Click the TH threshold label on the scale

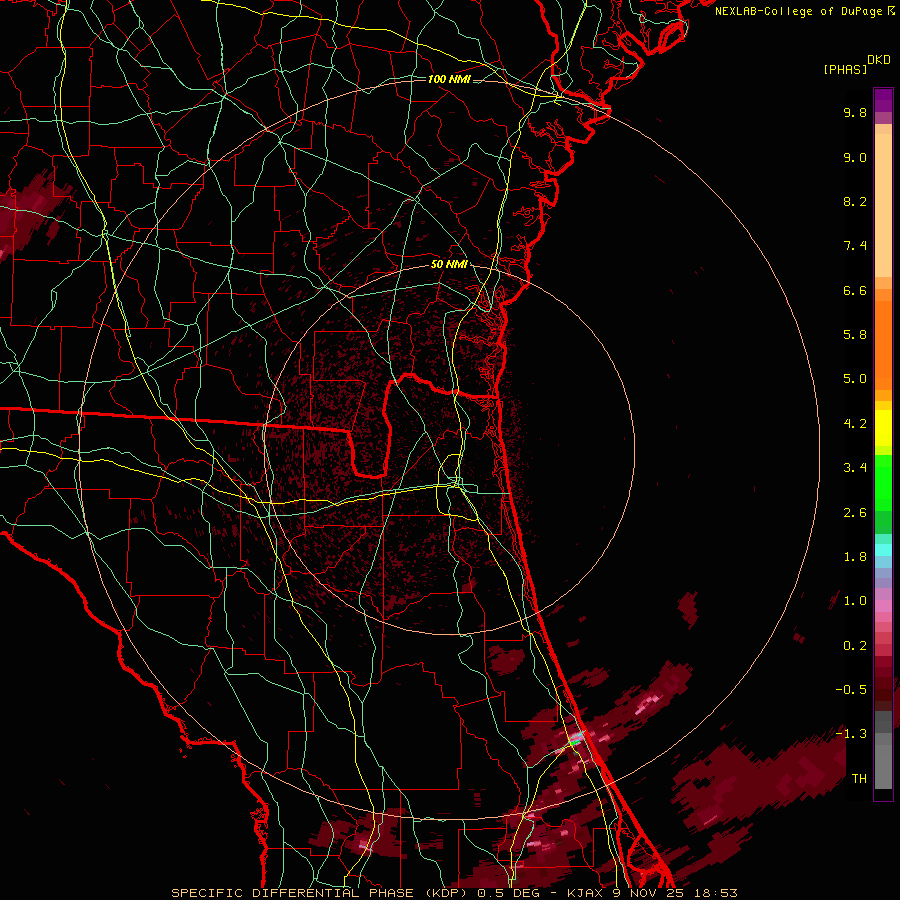[859, 779]
